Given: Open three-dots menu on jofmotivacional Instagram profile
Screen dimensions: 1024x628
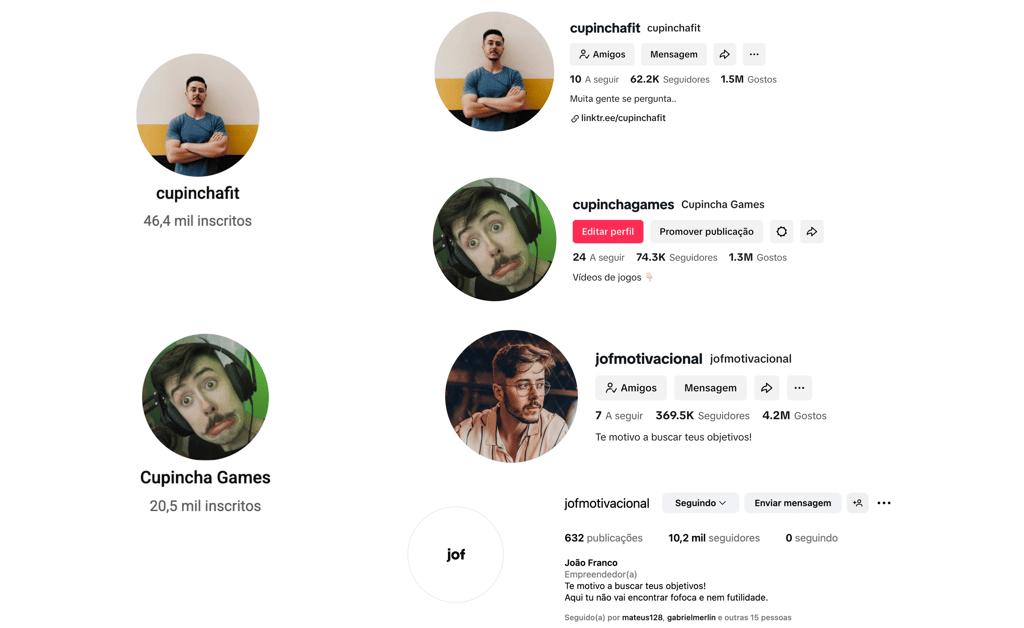Looking at the screenshot, I should click(x=884, y=503).
